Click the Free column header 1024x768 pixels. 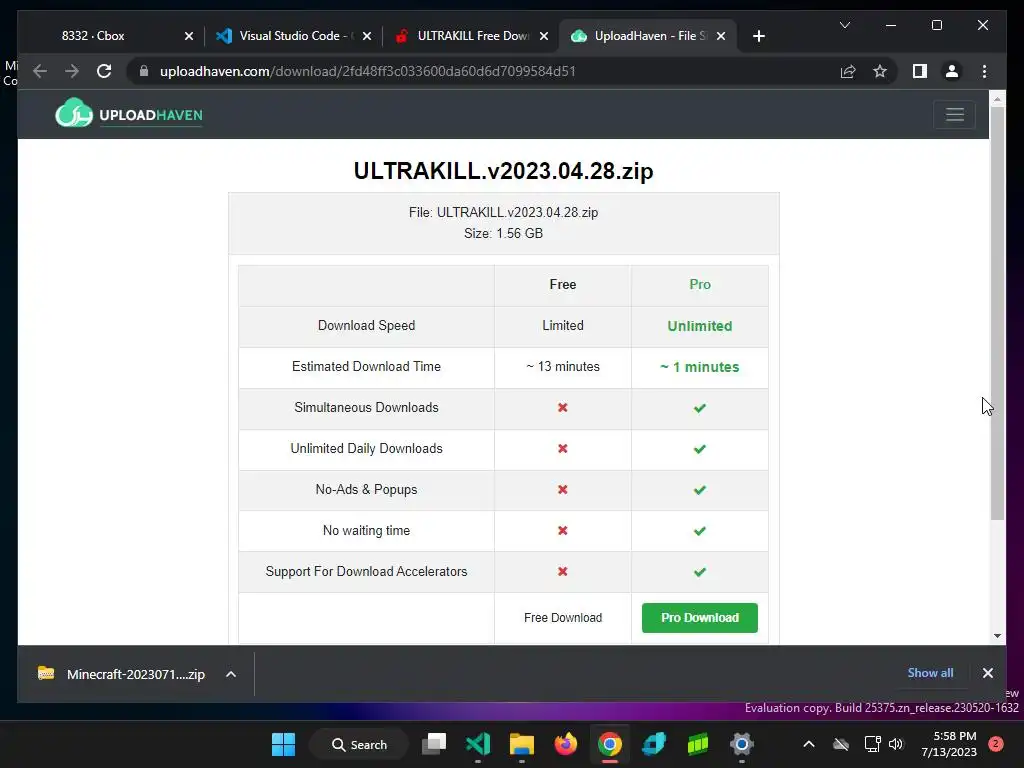562,284
